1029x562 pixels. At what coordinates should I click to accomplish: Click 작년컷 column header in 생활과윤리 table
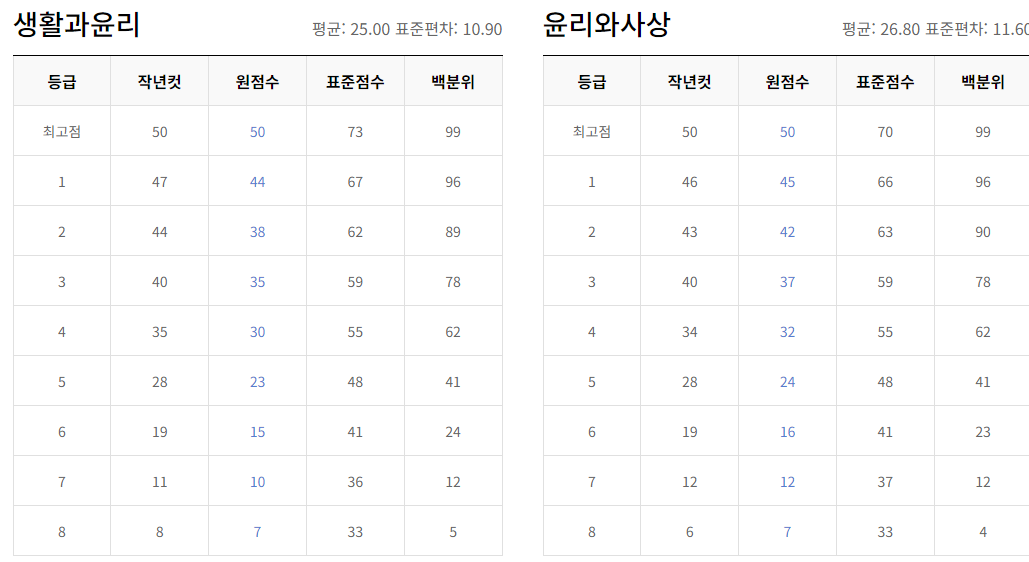159,81
